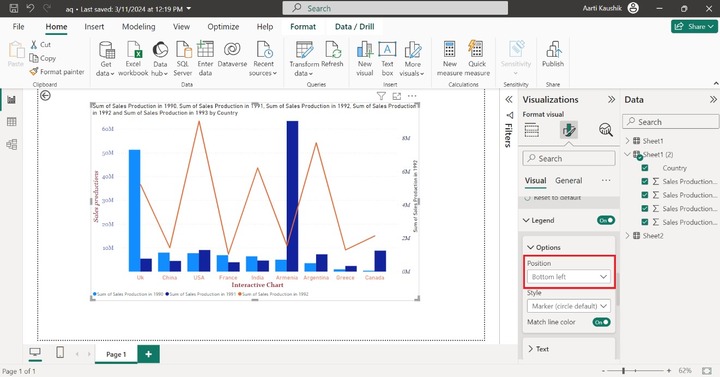
Task: Open the Modeling ribbon tab
Action: point(139,27)
